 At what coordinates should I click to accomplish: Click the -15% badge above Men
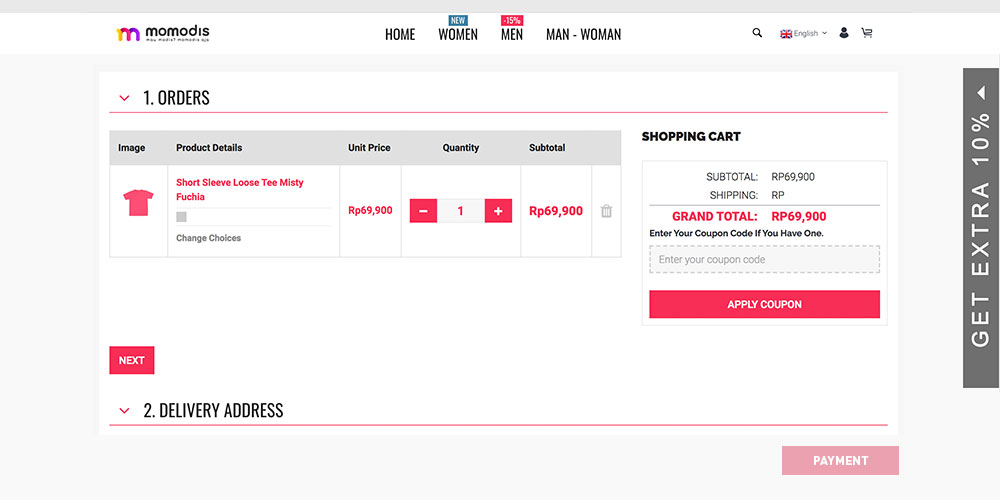511,20
